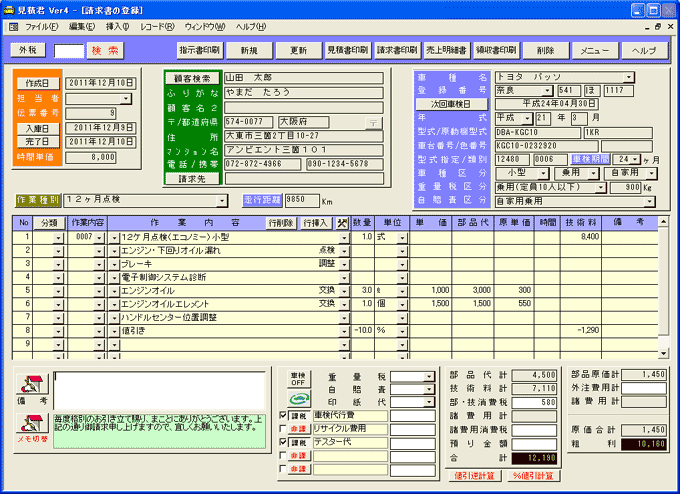Viewport: 680px width, 494px height.
Task: Click the 行削除 button
Action: 281,223
